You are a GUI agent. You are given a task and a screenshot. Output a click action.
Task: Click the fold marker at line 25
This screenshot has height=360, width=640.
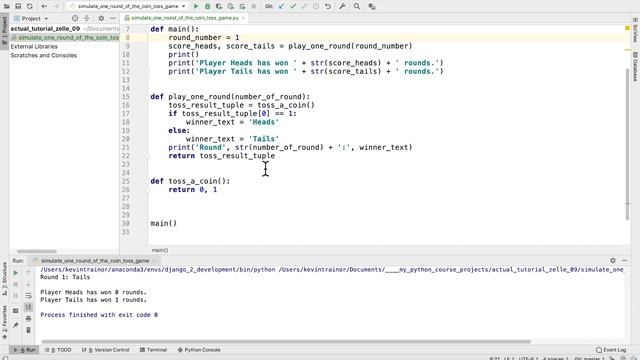tap(148, 181)
